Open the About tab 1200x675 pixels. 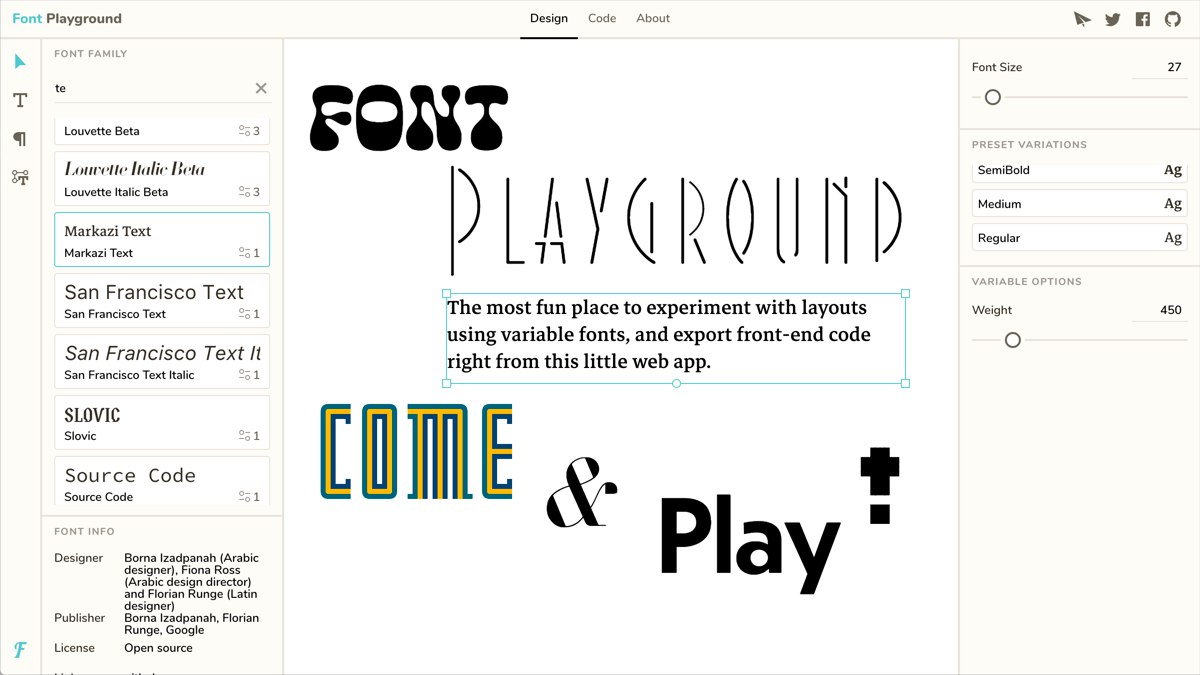(653, 18)
